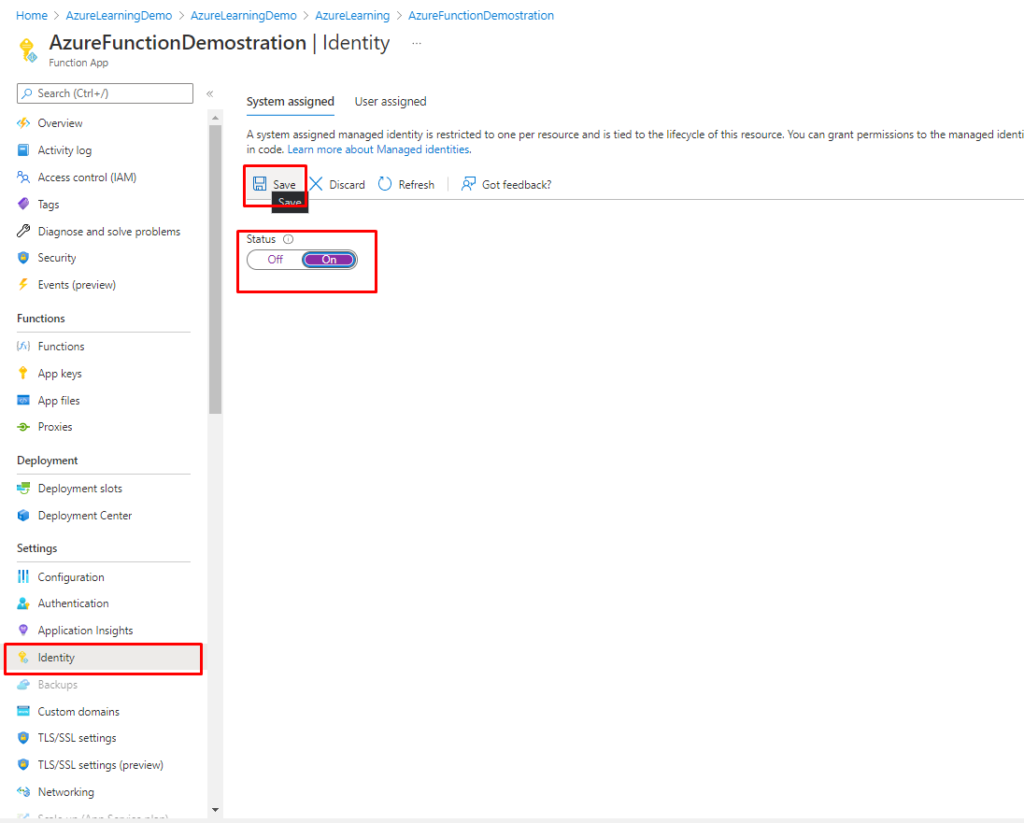Click the Custom domains icon

click(24, 711)
